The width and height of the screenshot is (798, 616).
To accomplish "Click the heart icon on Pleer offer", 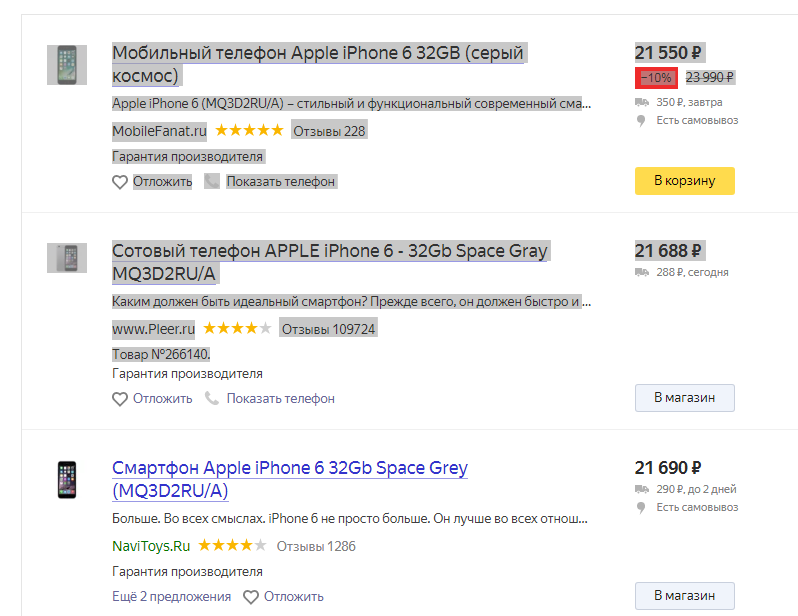I will [120, 399].
